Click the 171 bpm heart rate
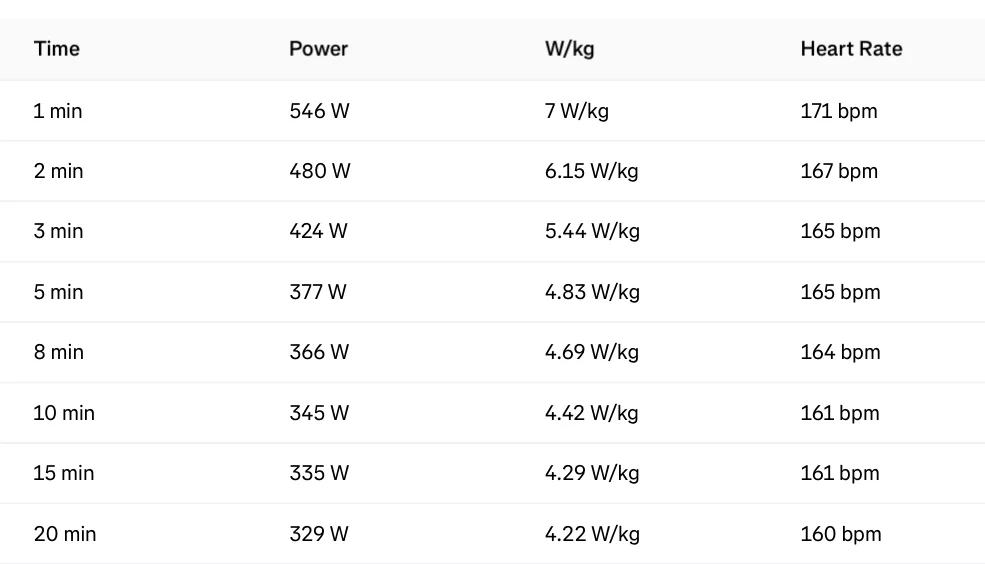 pos(839,111)
